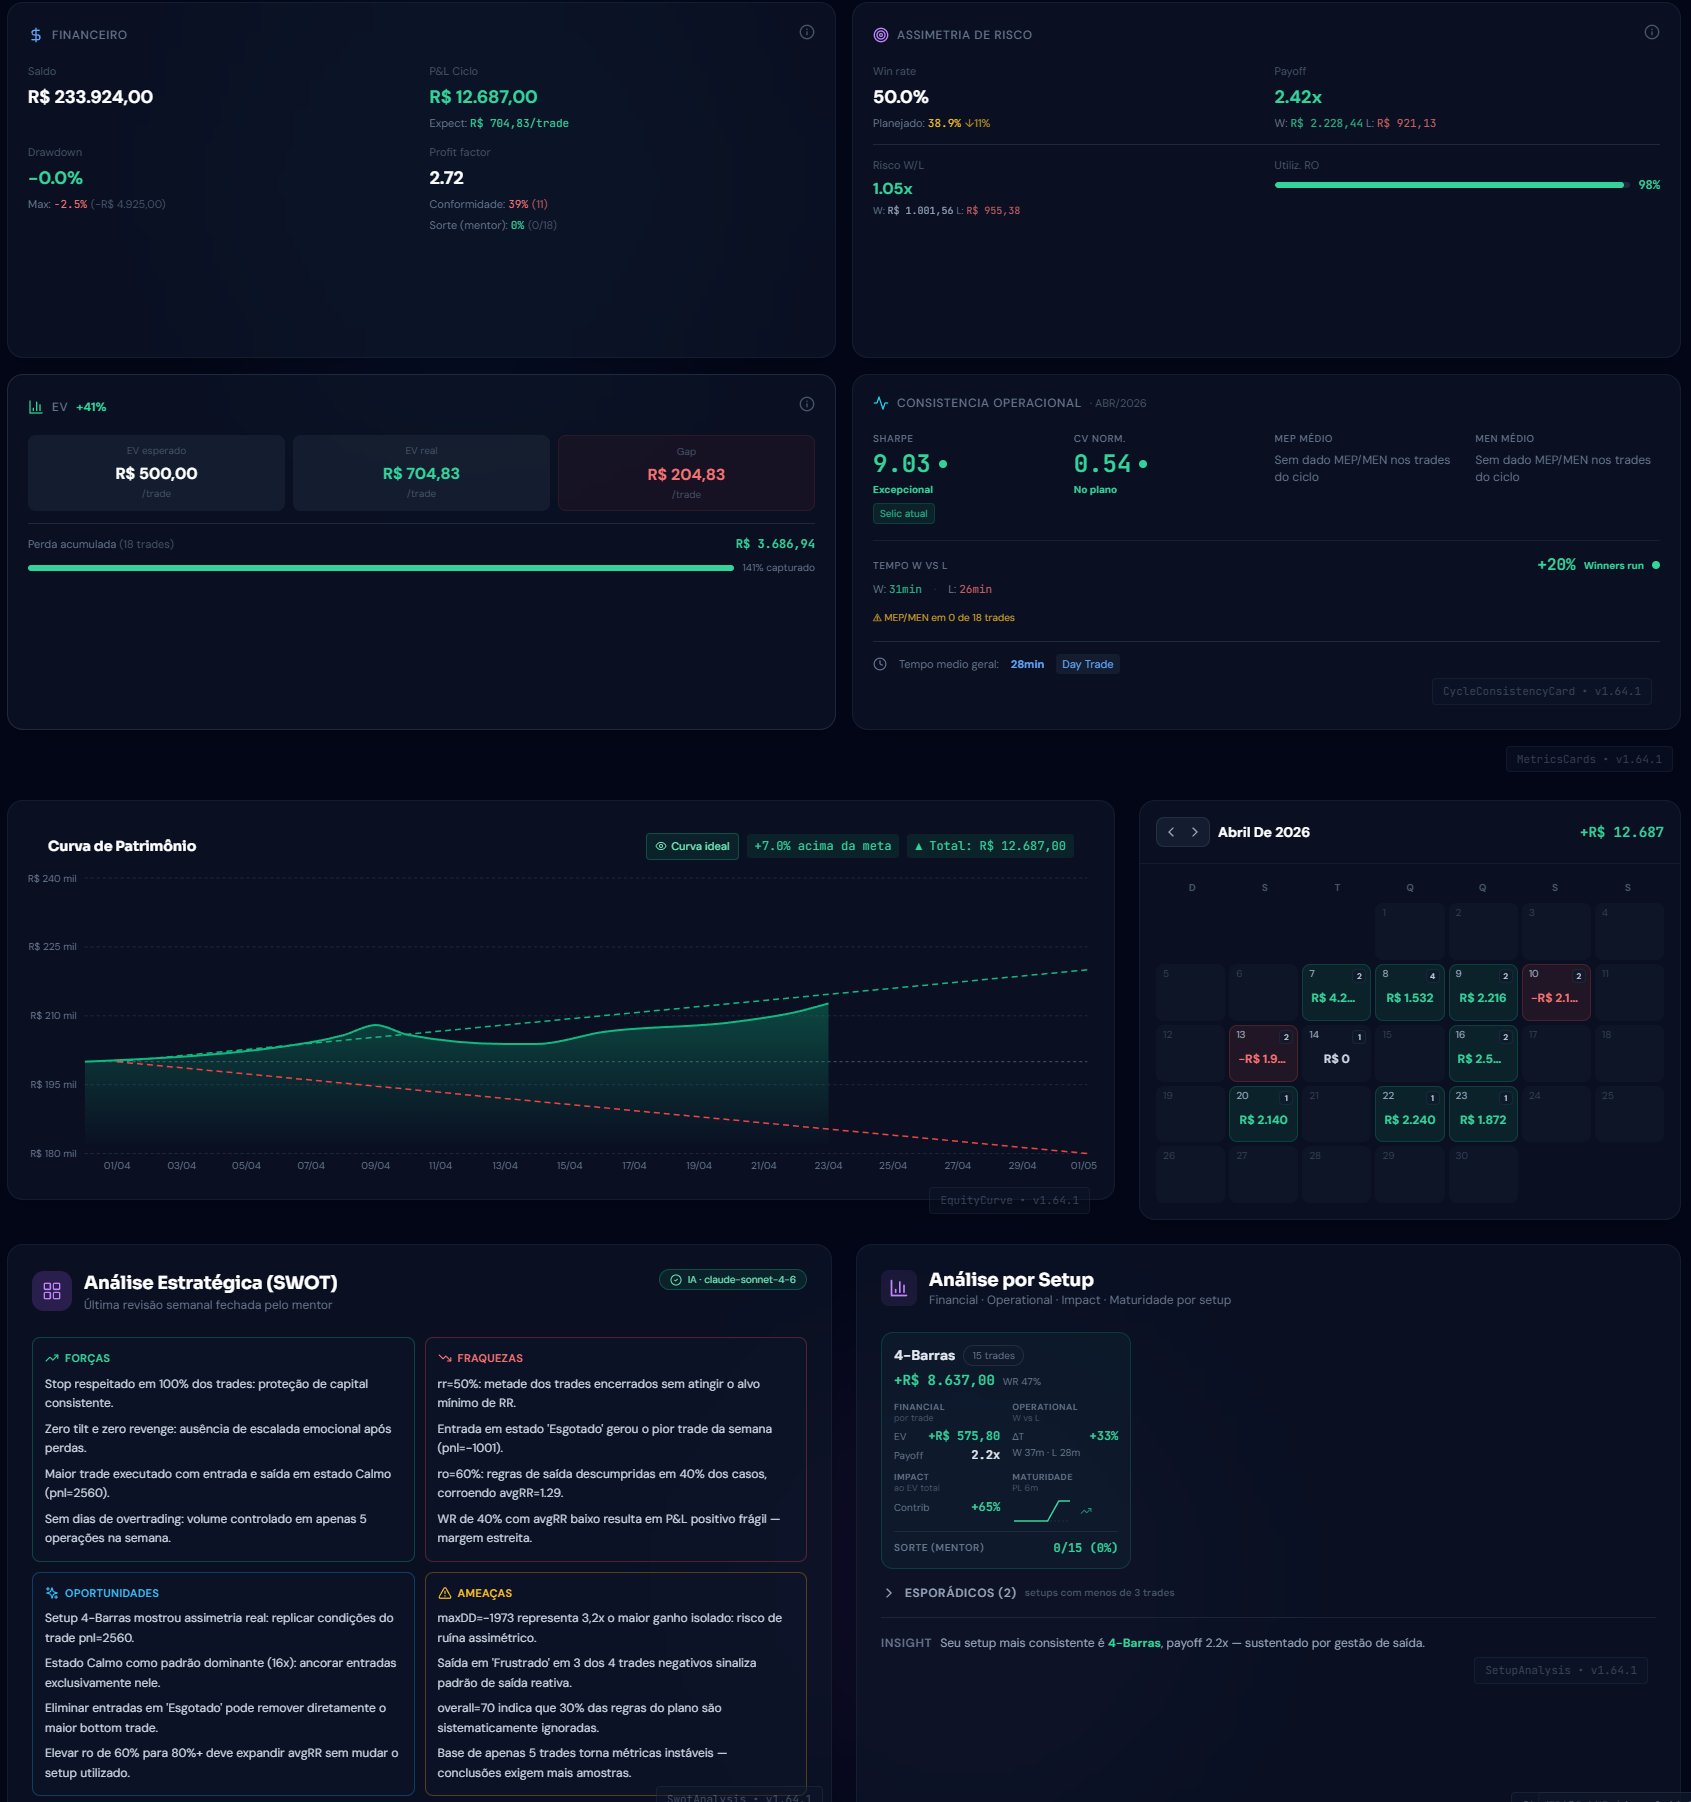Screen dimensions: 1691x1802
Task: Open April 10 losing day cell
Action: [1555, 992]
